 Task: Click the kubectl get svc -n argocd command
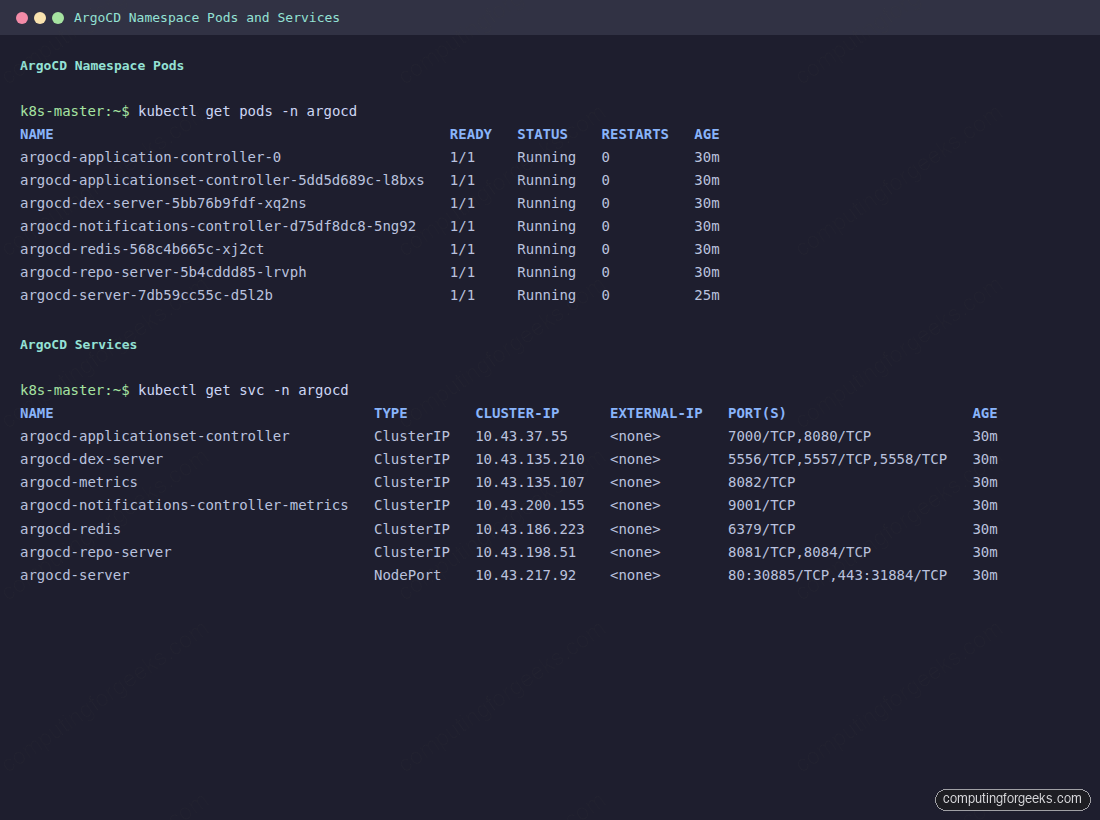244,390
